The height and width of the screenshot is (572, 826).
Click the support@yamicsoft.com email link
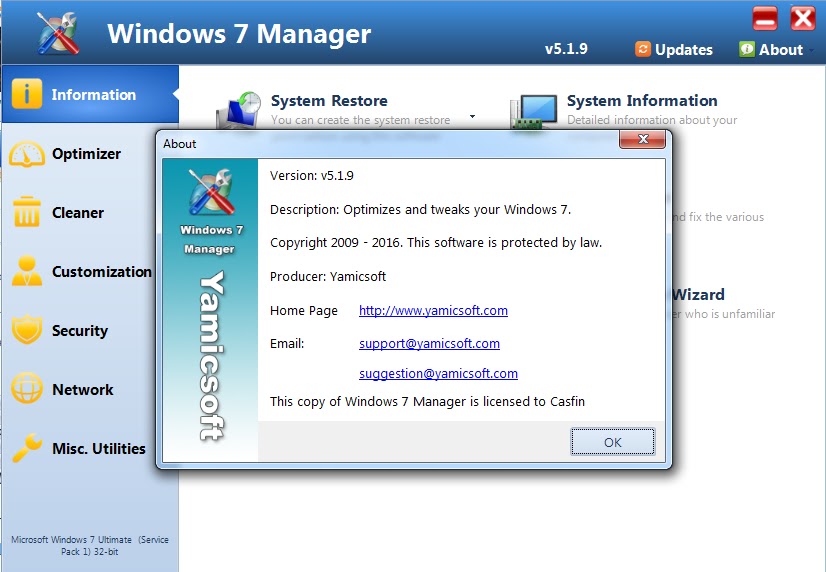pos(429,343)
